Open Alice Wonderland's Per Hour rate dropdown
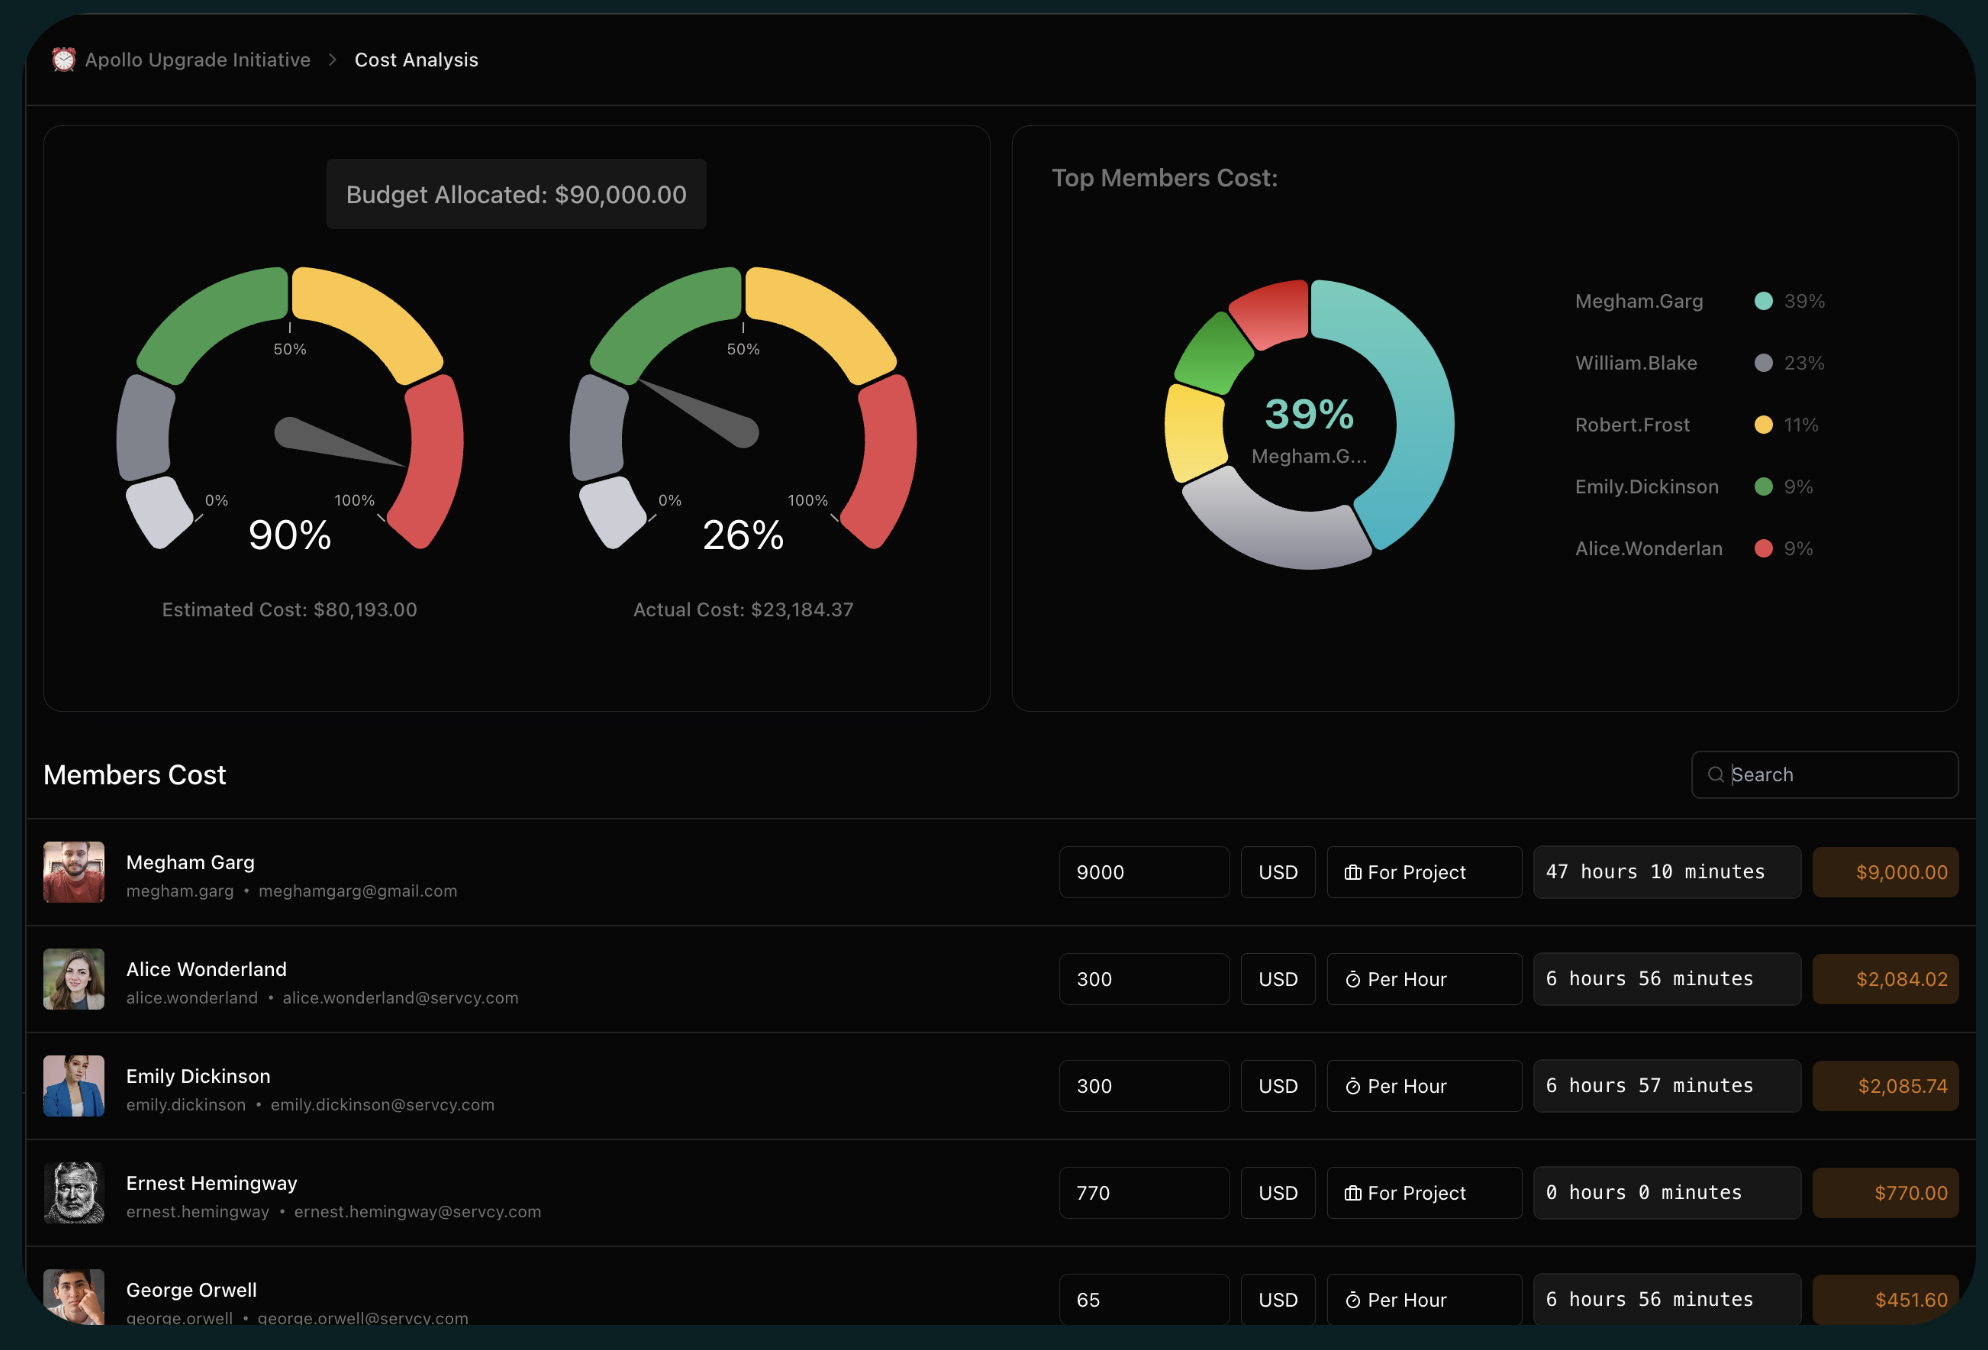 pos(1423,979)
